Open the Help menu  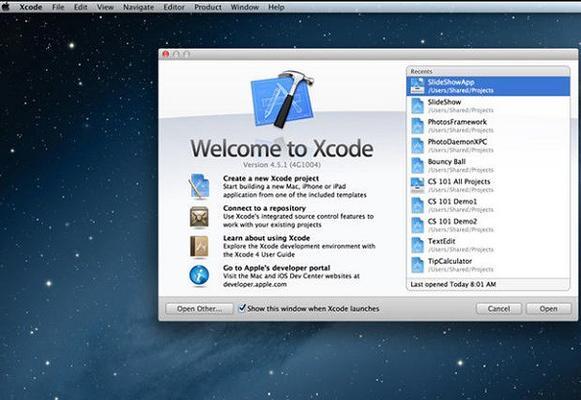click(276, 7)
